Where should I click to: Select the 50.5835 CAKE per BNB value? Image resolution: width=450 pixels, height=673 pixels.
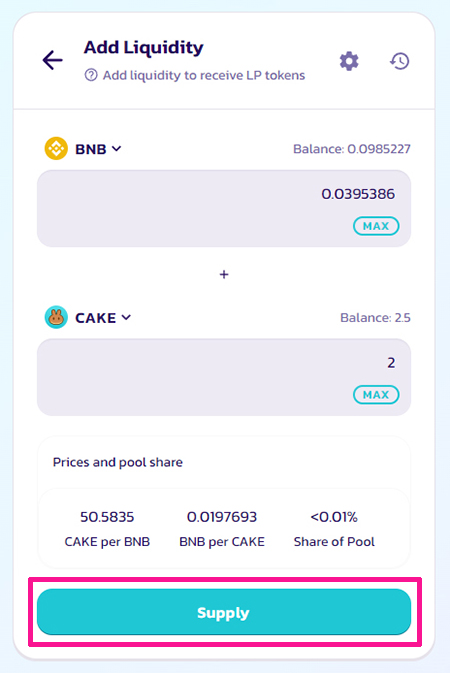point(107,517)
